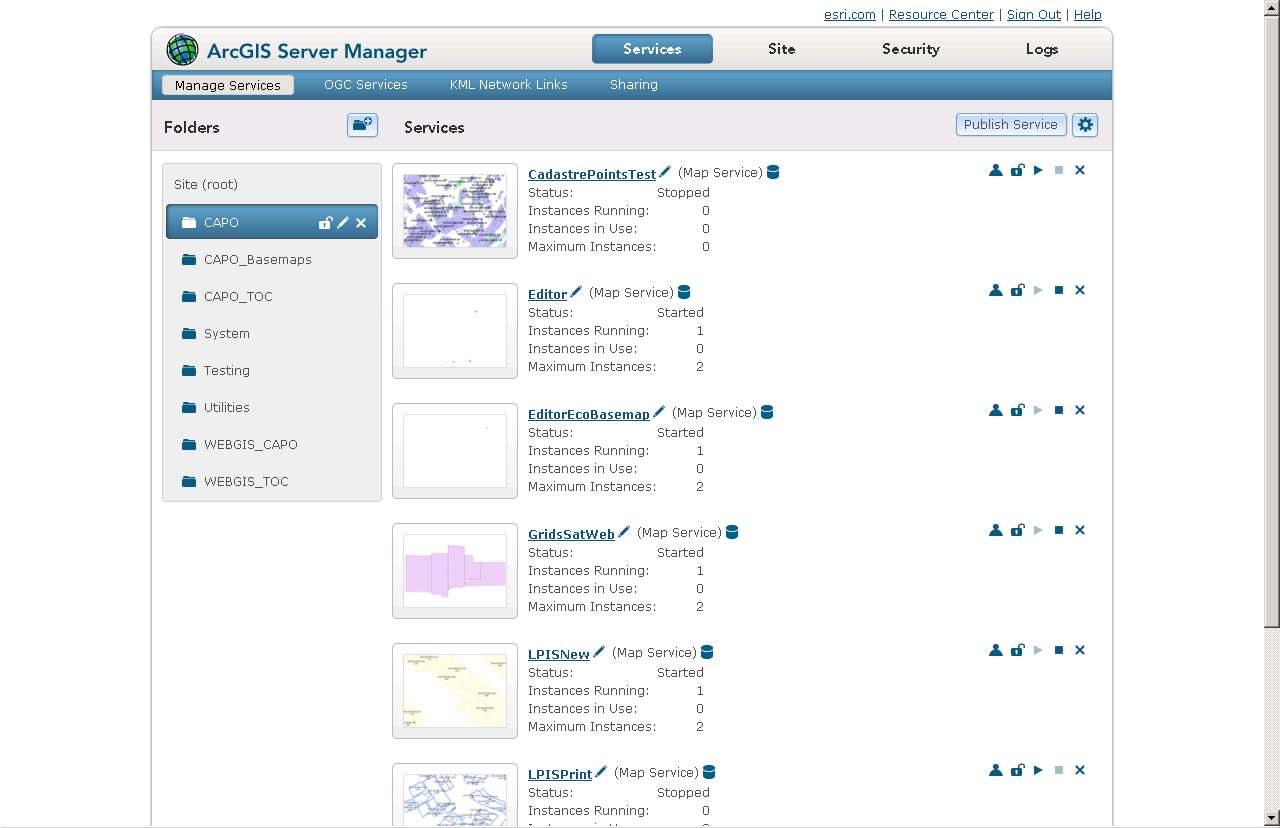The image size is (1280, 828).
Task: Edit the LPISNew service via pencil
Action: 599,652
